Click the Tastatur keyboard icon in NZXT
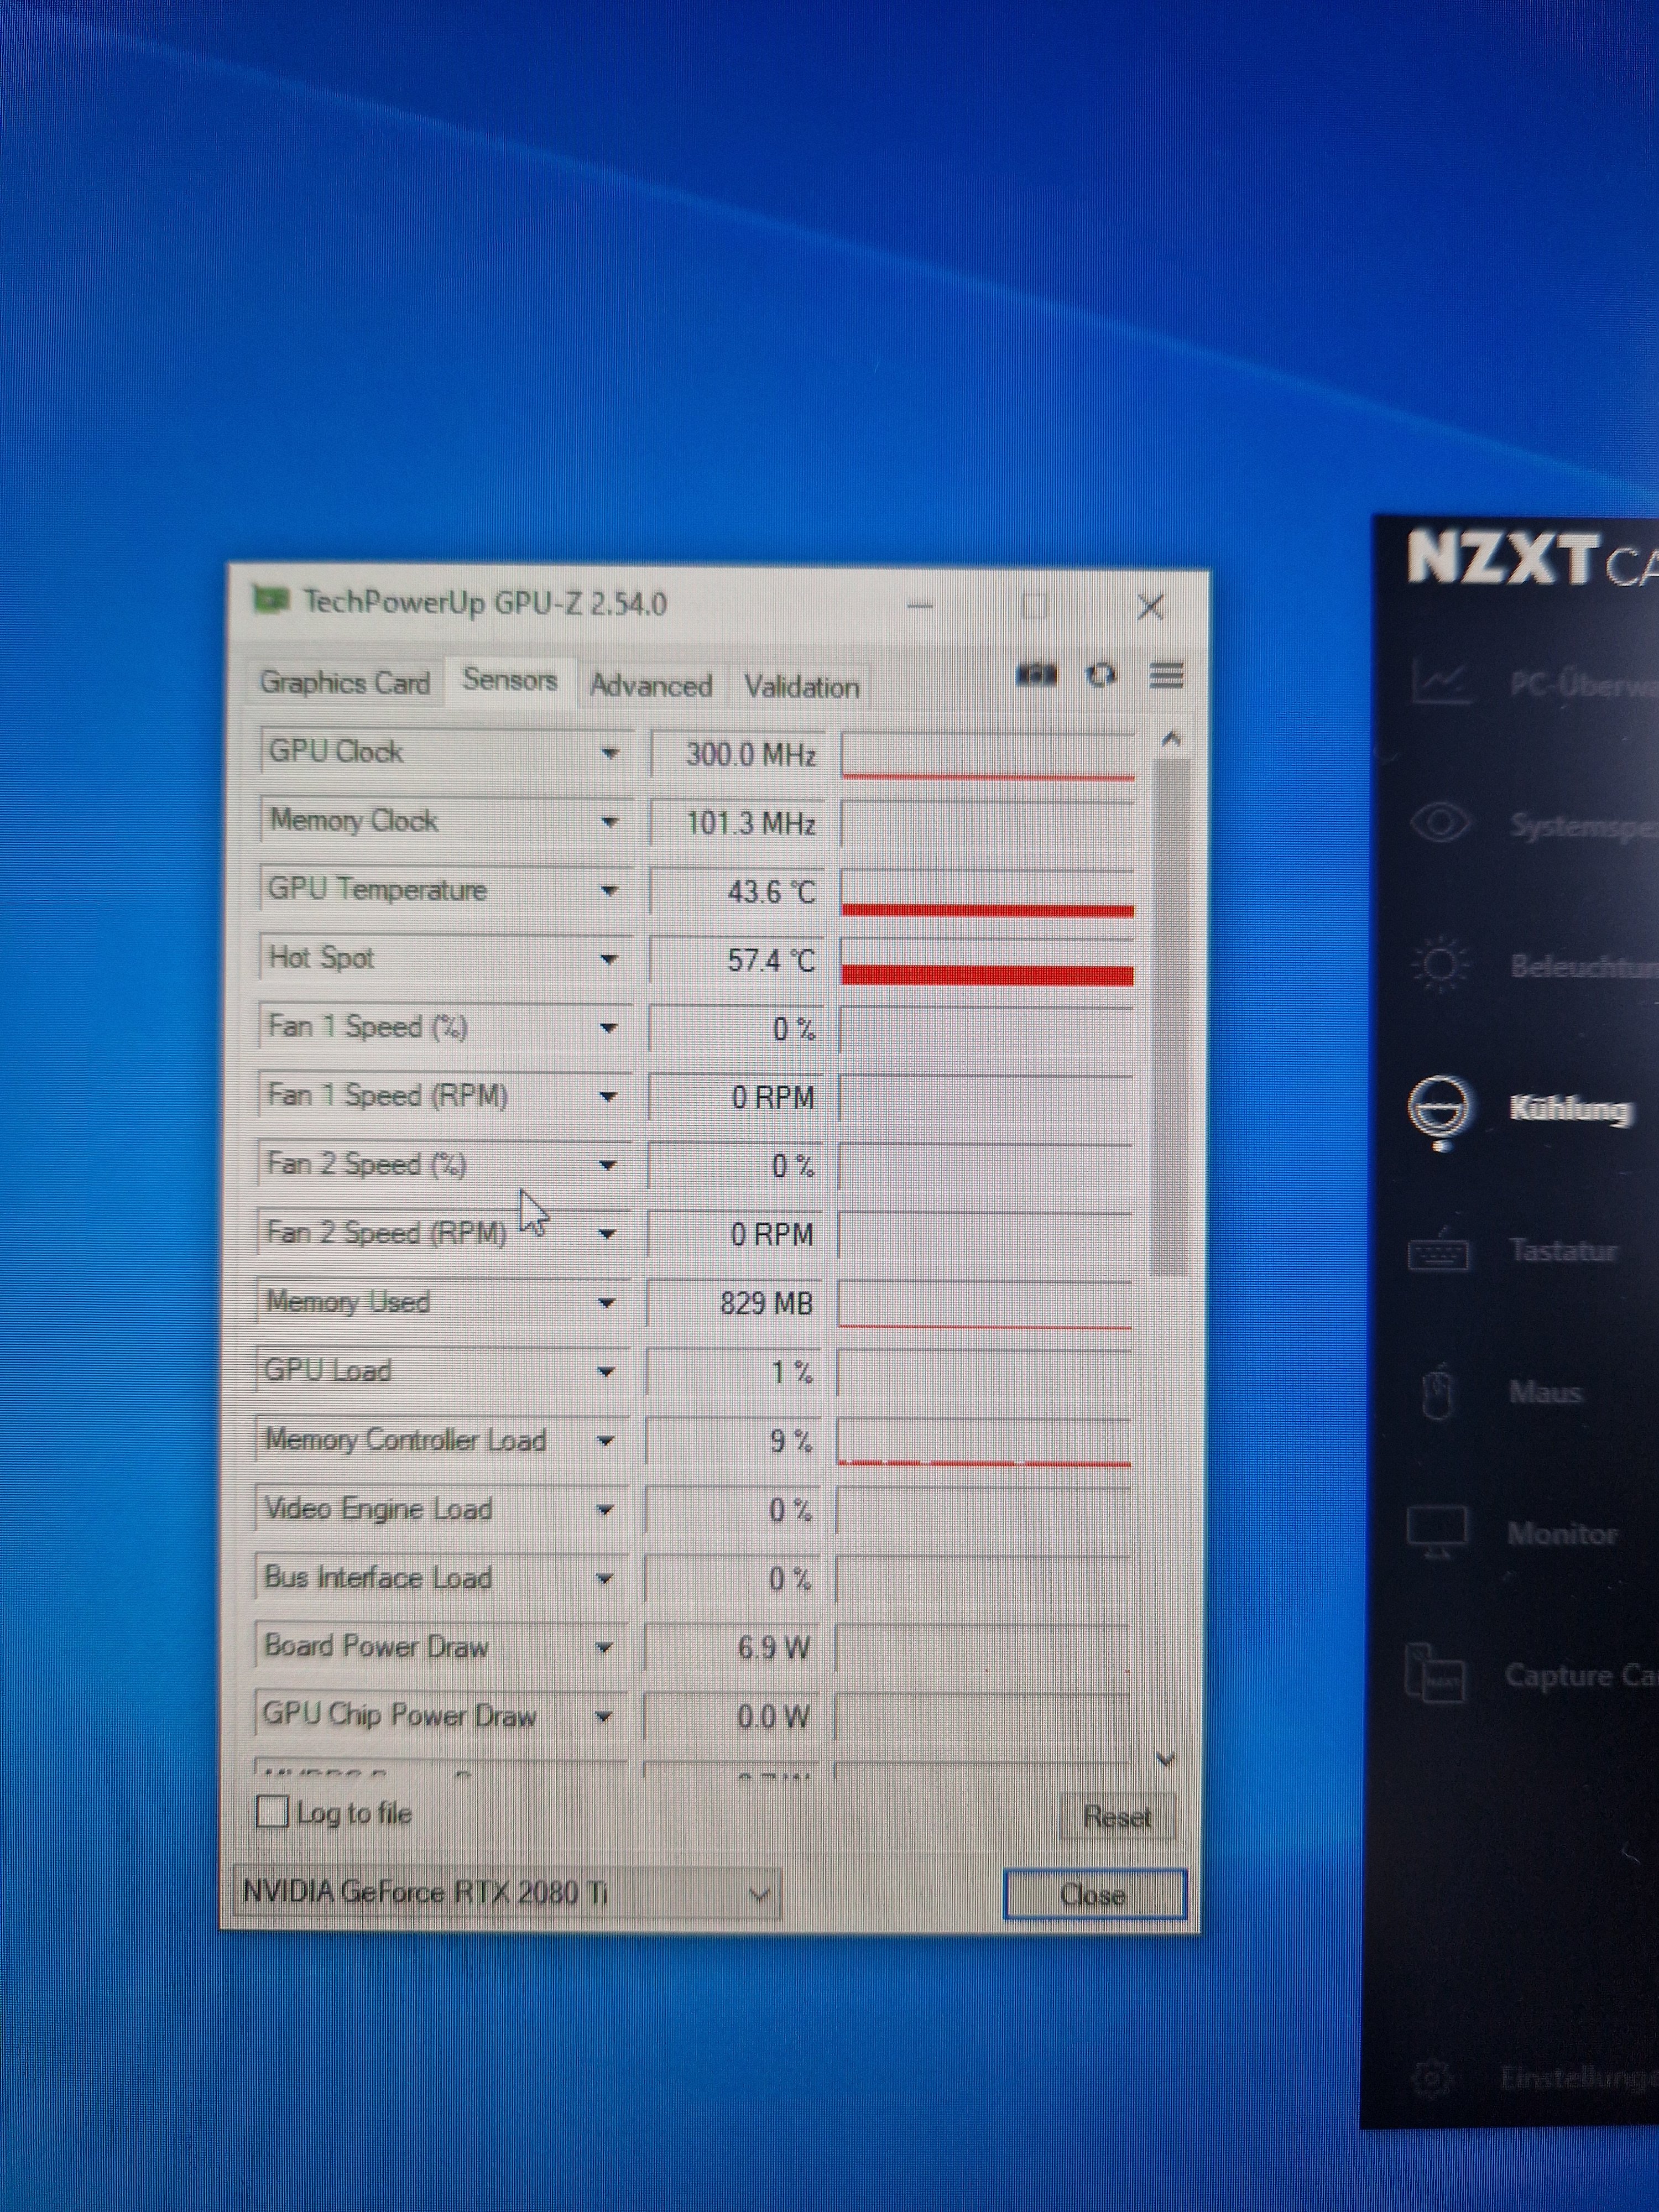Image resolution: width=1659 pixels, height=2212 pixels. click(x=1438, y=1251)
